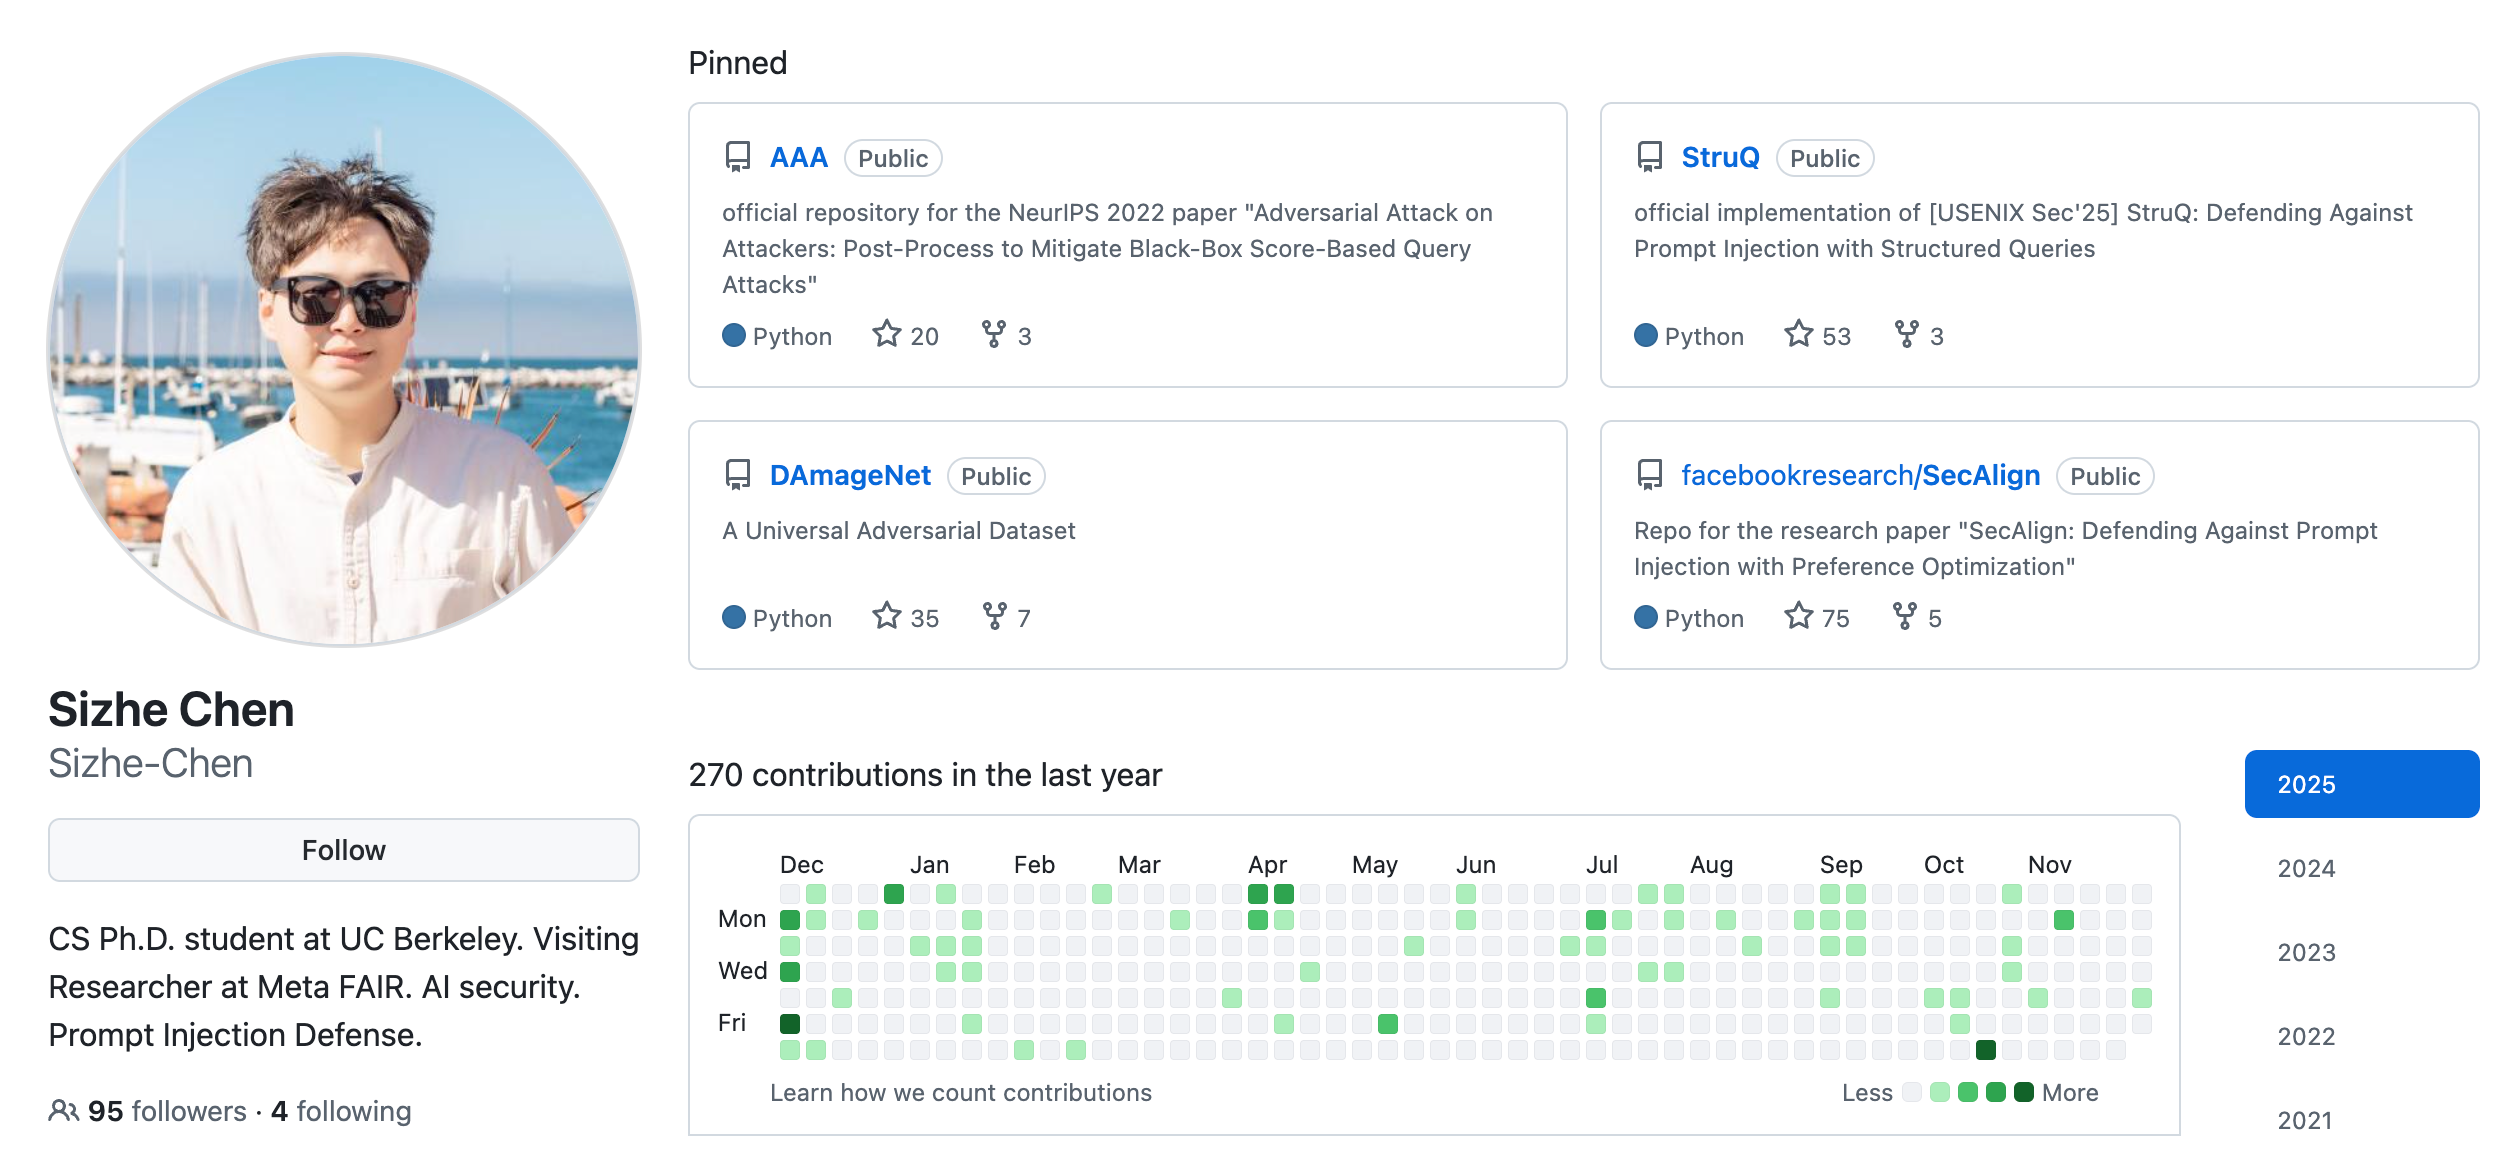Click the fork icon on the StruQ card
This screenshot has height=1160, width=2514.
(x=1906, y=334)
